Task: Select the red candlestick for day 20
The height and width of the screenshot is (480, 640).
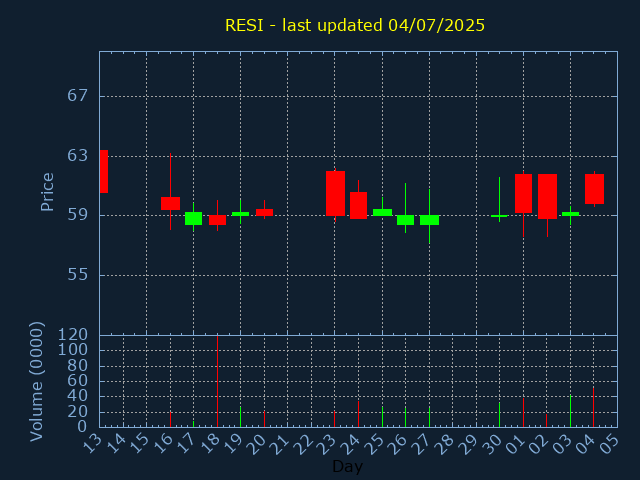Action: (x=264, y=212)
